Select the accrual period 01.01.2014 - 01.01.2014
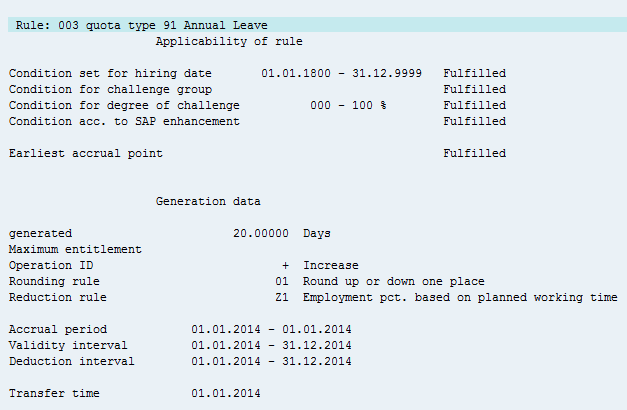The image size is (627, 410). (x=271, y=329)
